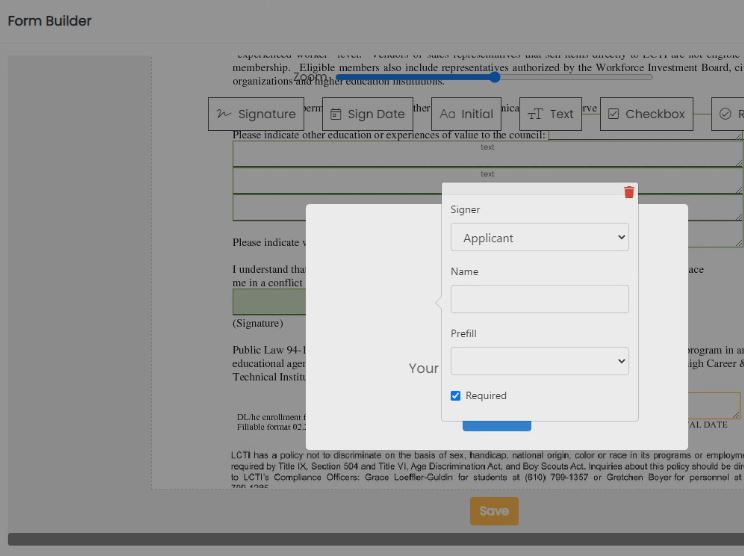
Task: Expand the Prefill dropdown
Action: click(539, 361)
